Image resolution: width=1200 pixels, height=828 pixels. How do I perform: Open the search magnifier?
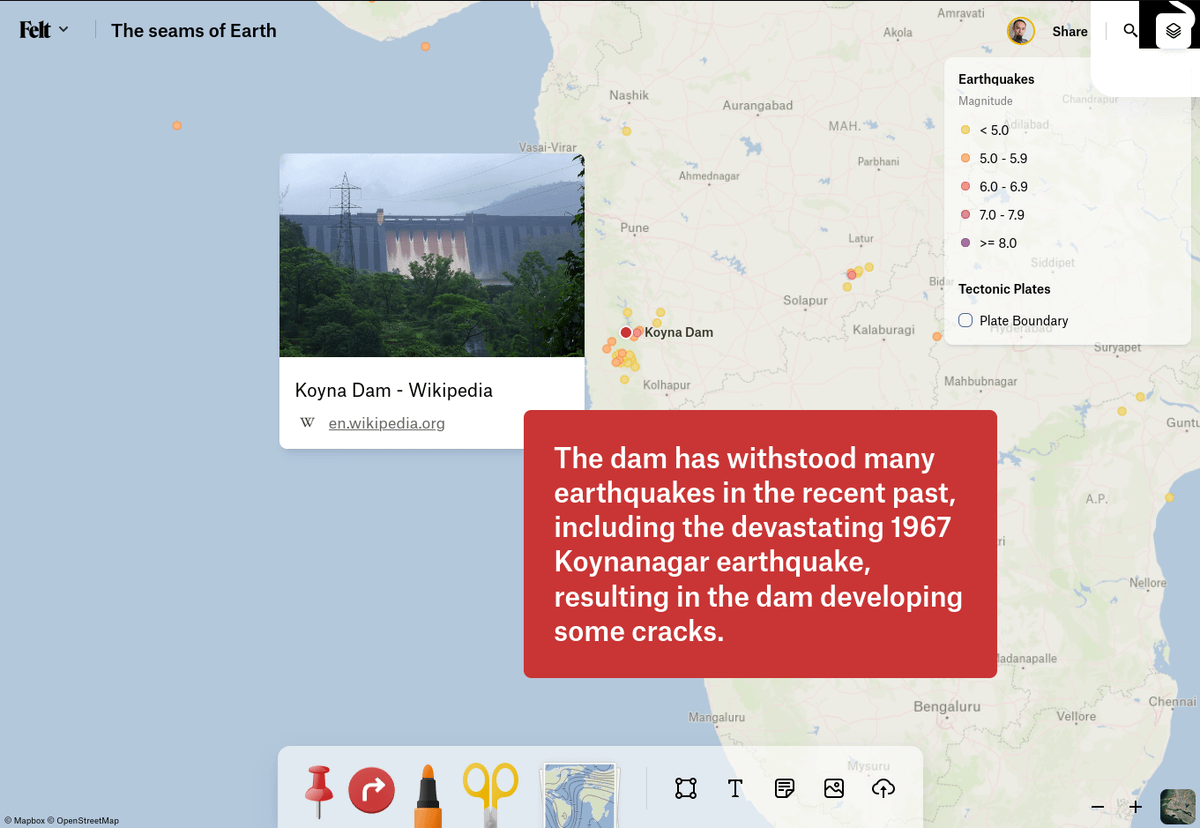(1130, 31)
